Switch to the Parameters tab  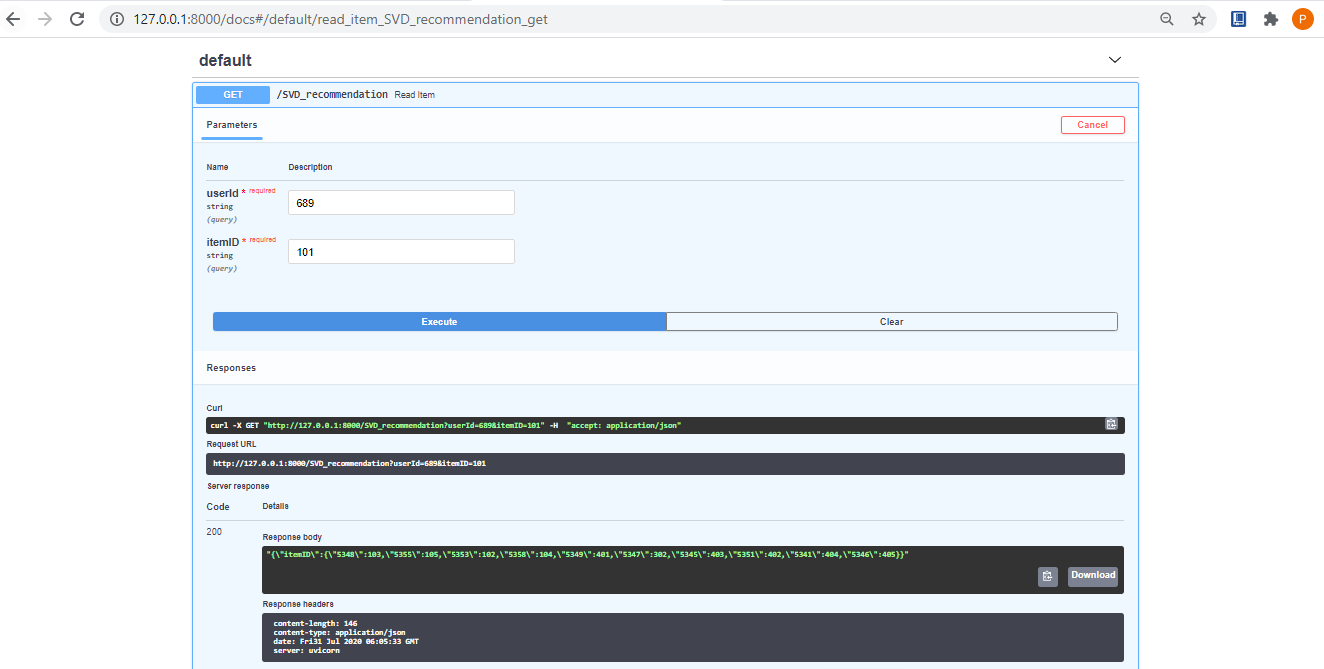point(231,125)
